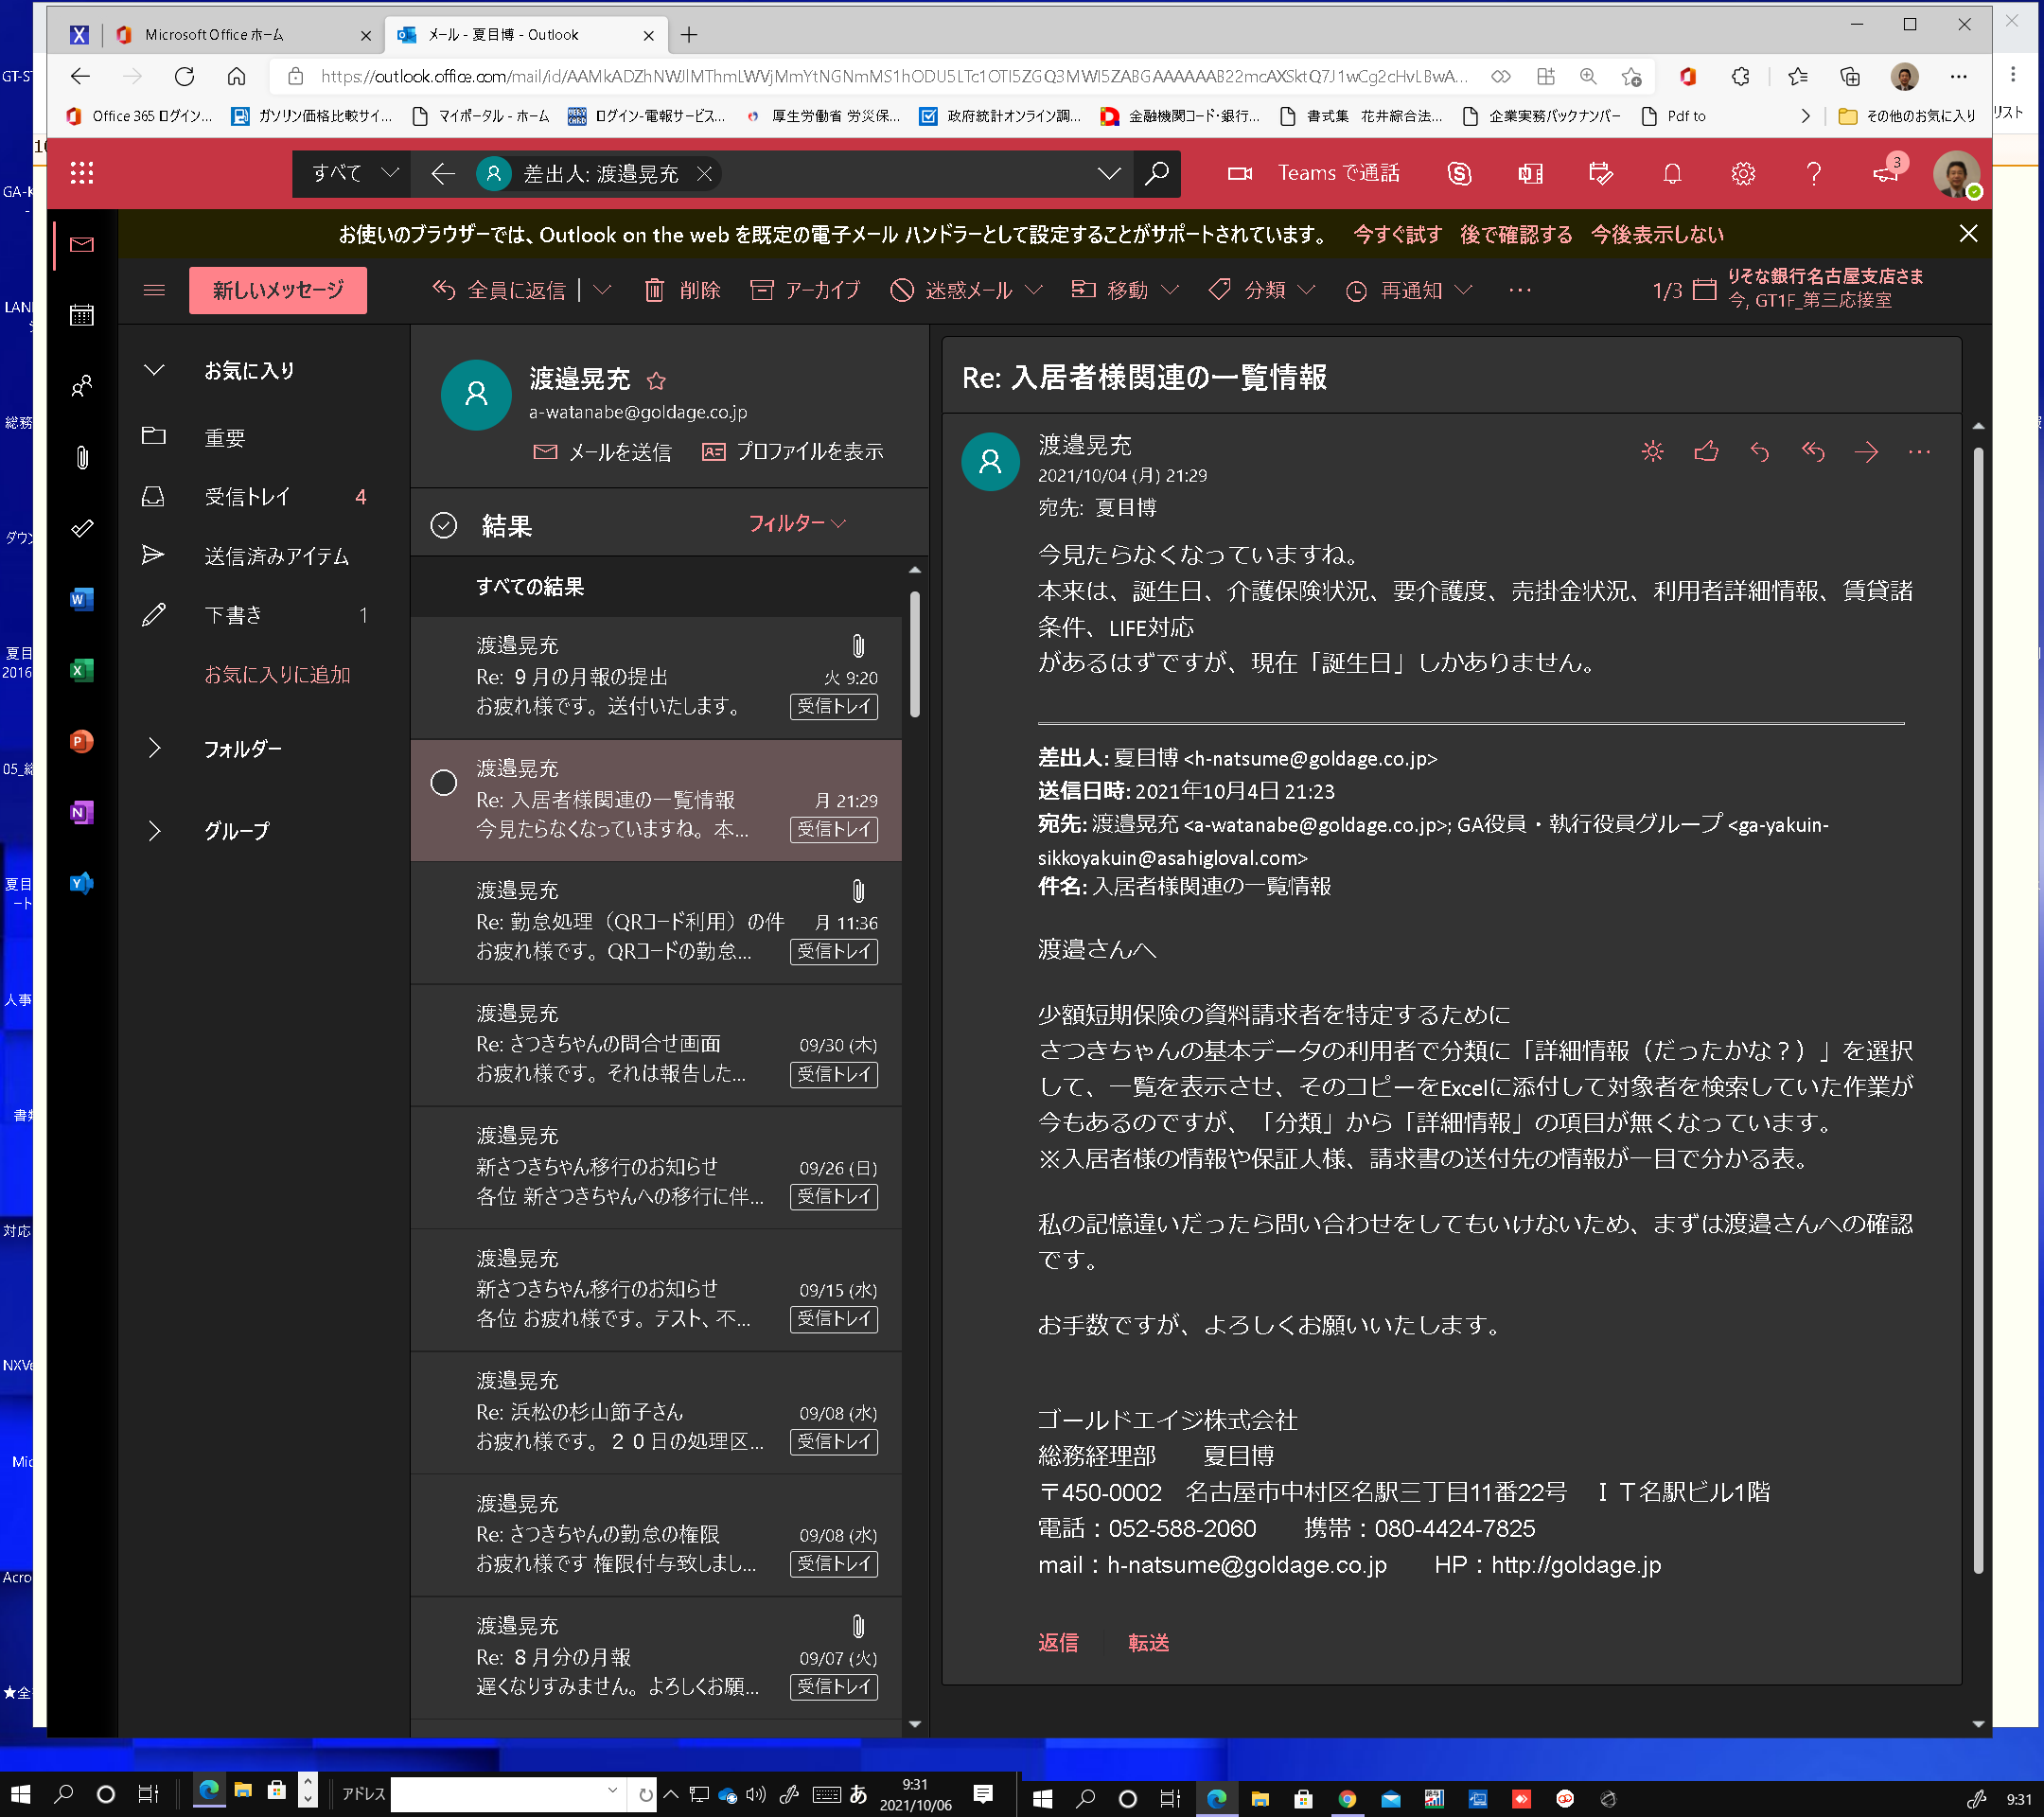This screenshot has width=2044, height=1817.
Task: Open the People contacts icon in sidebar
Action: click(82, 387)
